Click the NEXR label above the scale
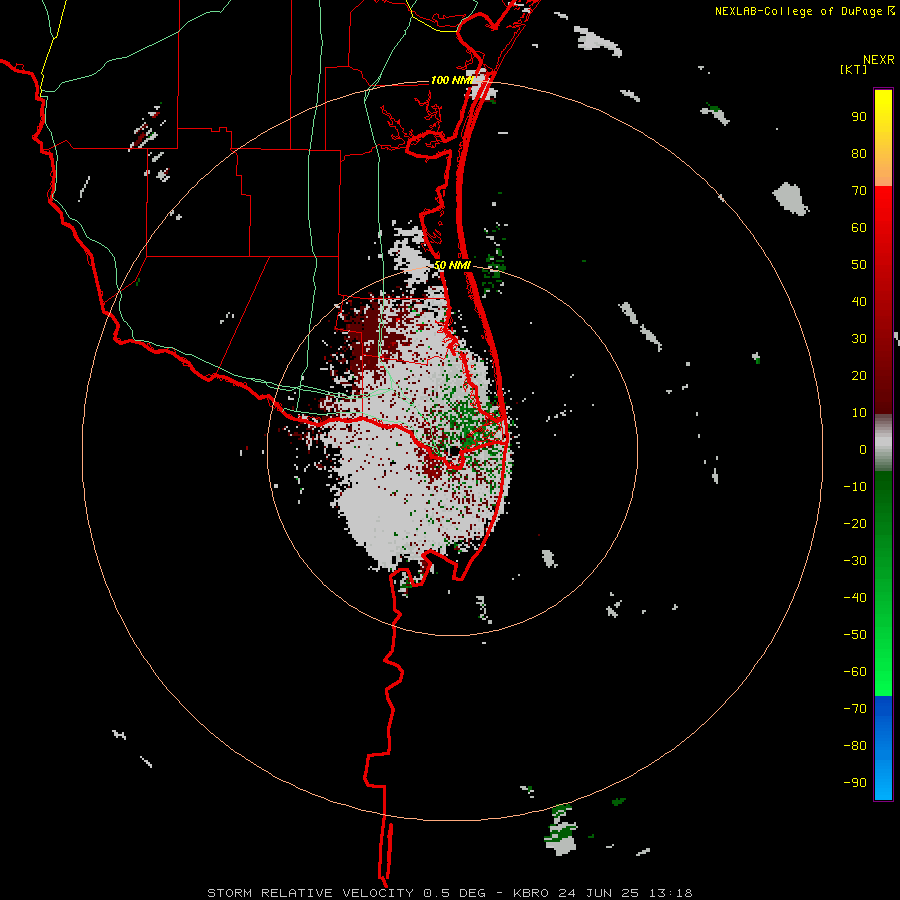 click(x=878, y=60)
